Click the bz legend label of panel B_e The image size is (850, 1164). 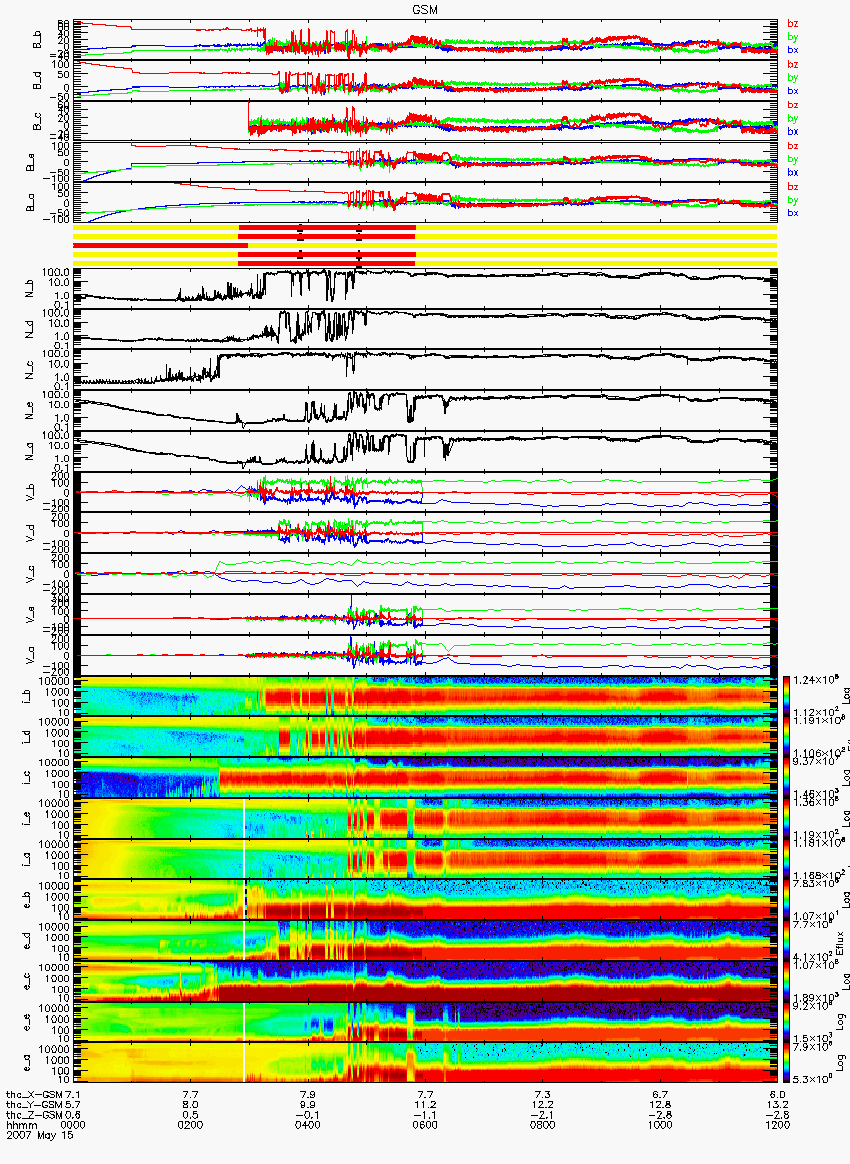(x=793, y=146)
